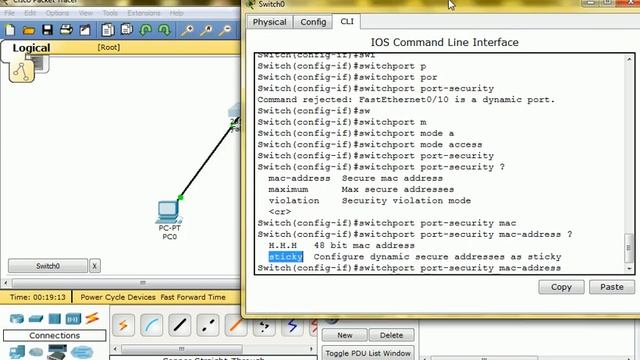The width and height of the screenshot is (640, 360).
Task: Close the Switch0 entry with X button
Action: click(94, 266)
